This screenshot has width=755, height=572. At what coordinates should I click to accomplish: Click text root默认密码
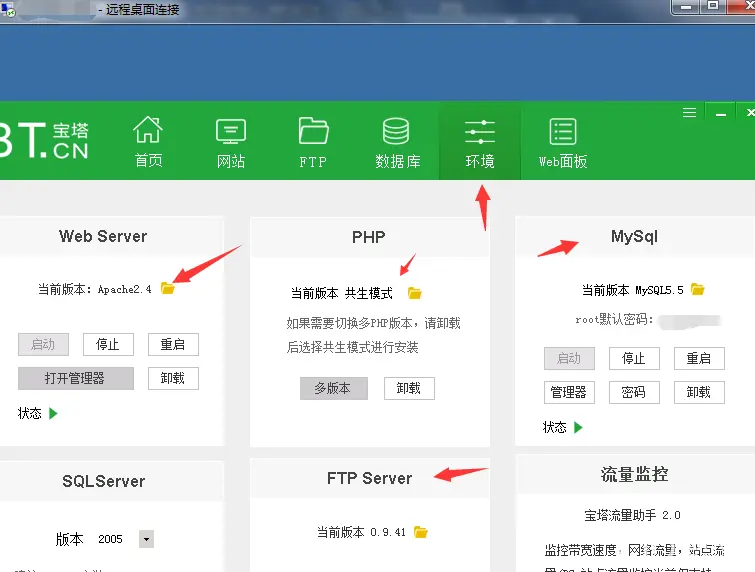(x=614, y=319)
